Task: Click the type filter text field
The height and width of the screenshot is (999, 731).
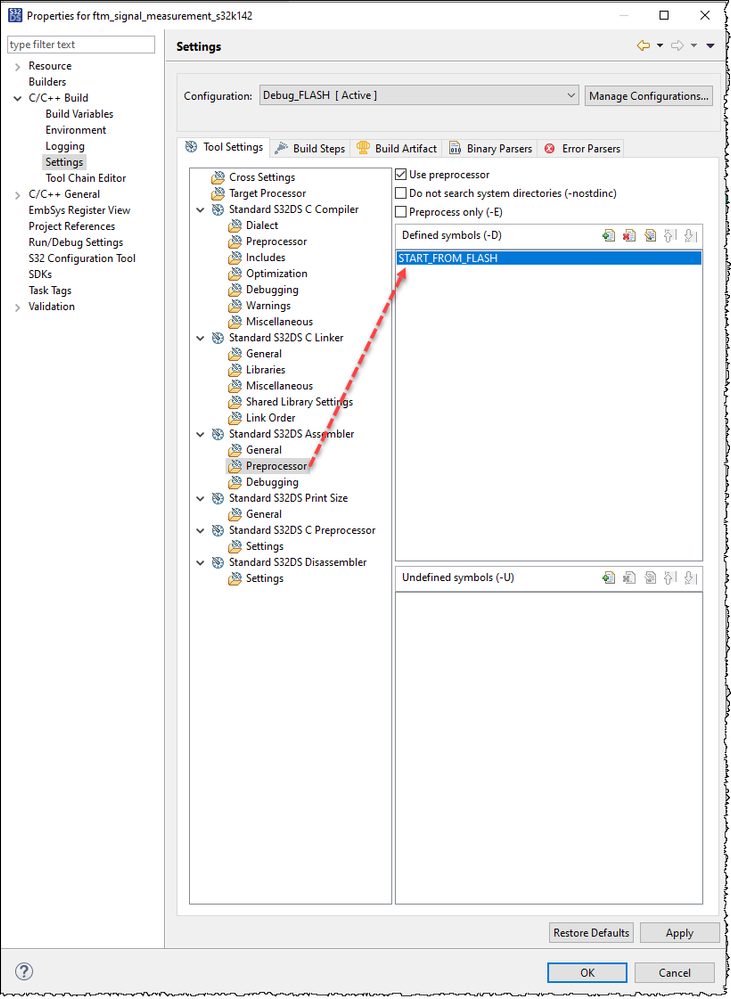Action: 81,45
